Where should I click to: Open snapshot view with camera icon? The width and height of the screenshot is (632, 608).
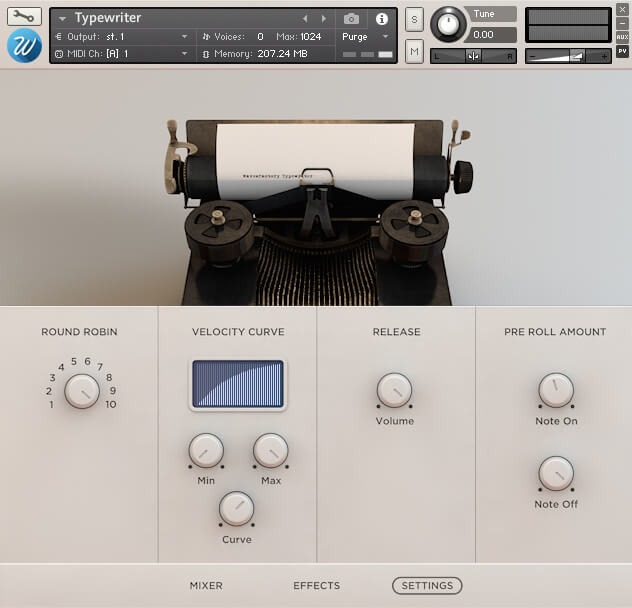tap(351, 19)
